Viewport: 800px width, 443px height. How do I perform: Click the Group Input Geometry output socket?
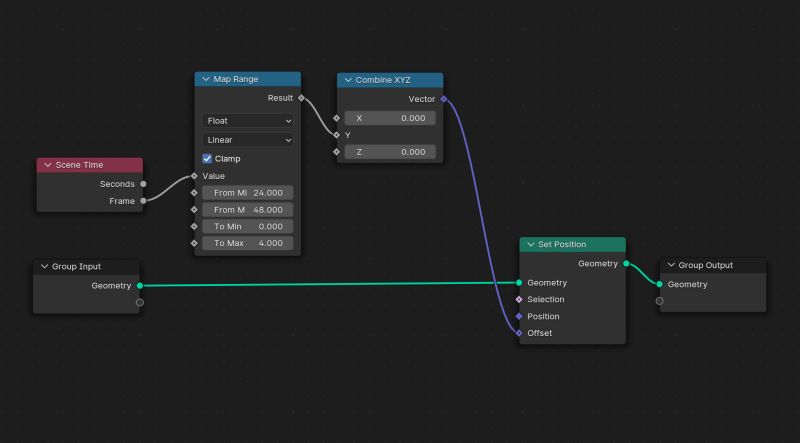pos(140,286)
